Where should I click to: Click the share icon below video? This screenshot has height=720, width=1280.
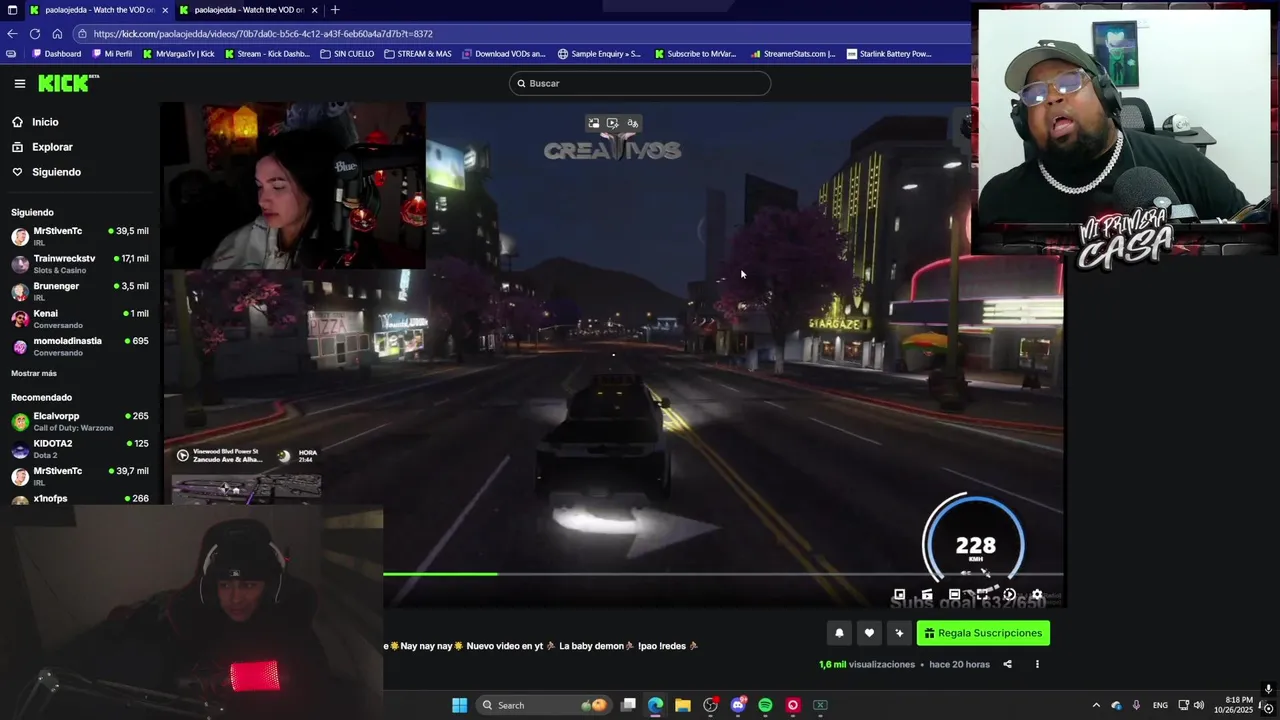pos(1007,664)
